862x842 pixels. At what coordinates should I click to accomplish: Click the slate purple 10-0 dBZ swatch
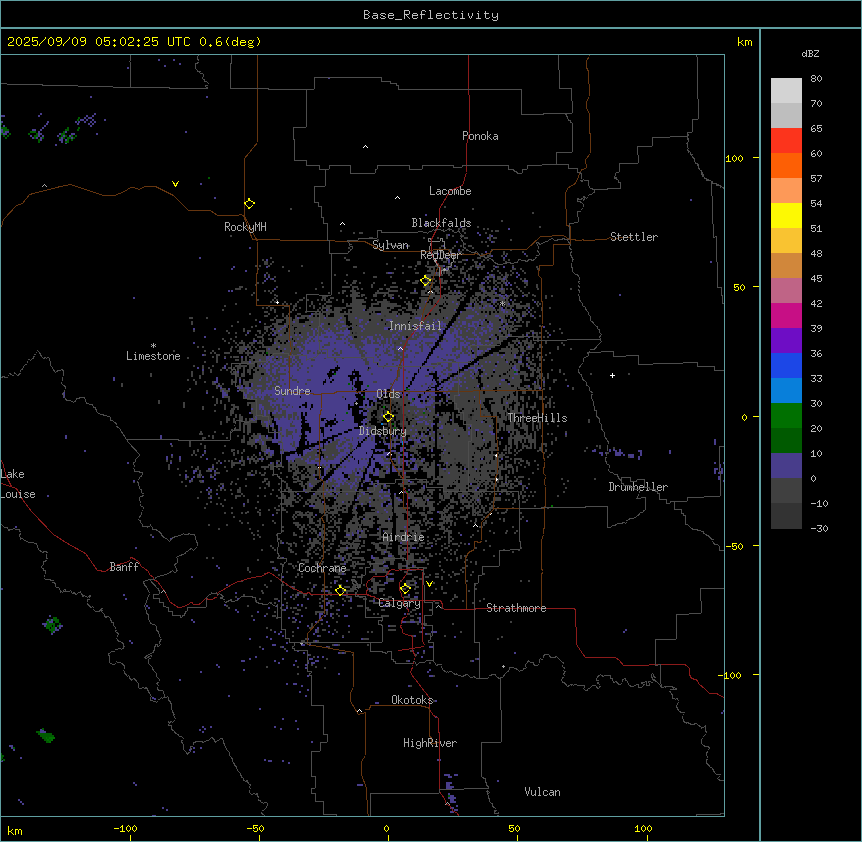786,466
